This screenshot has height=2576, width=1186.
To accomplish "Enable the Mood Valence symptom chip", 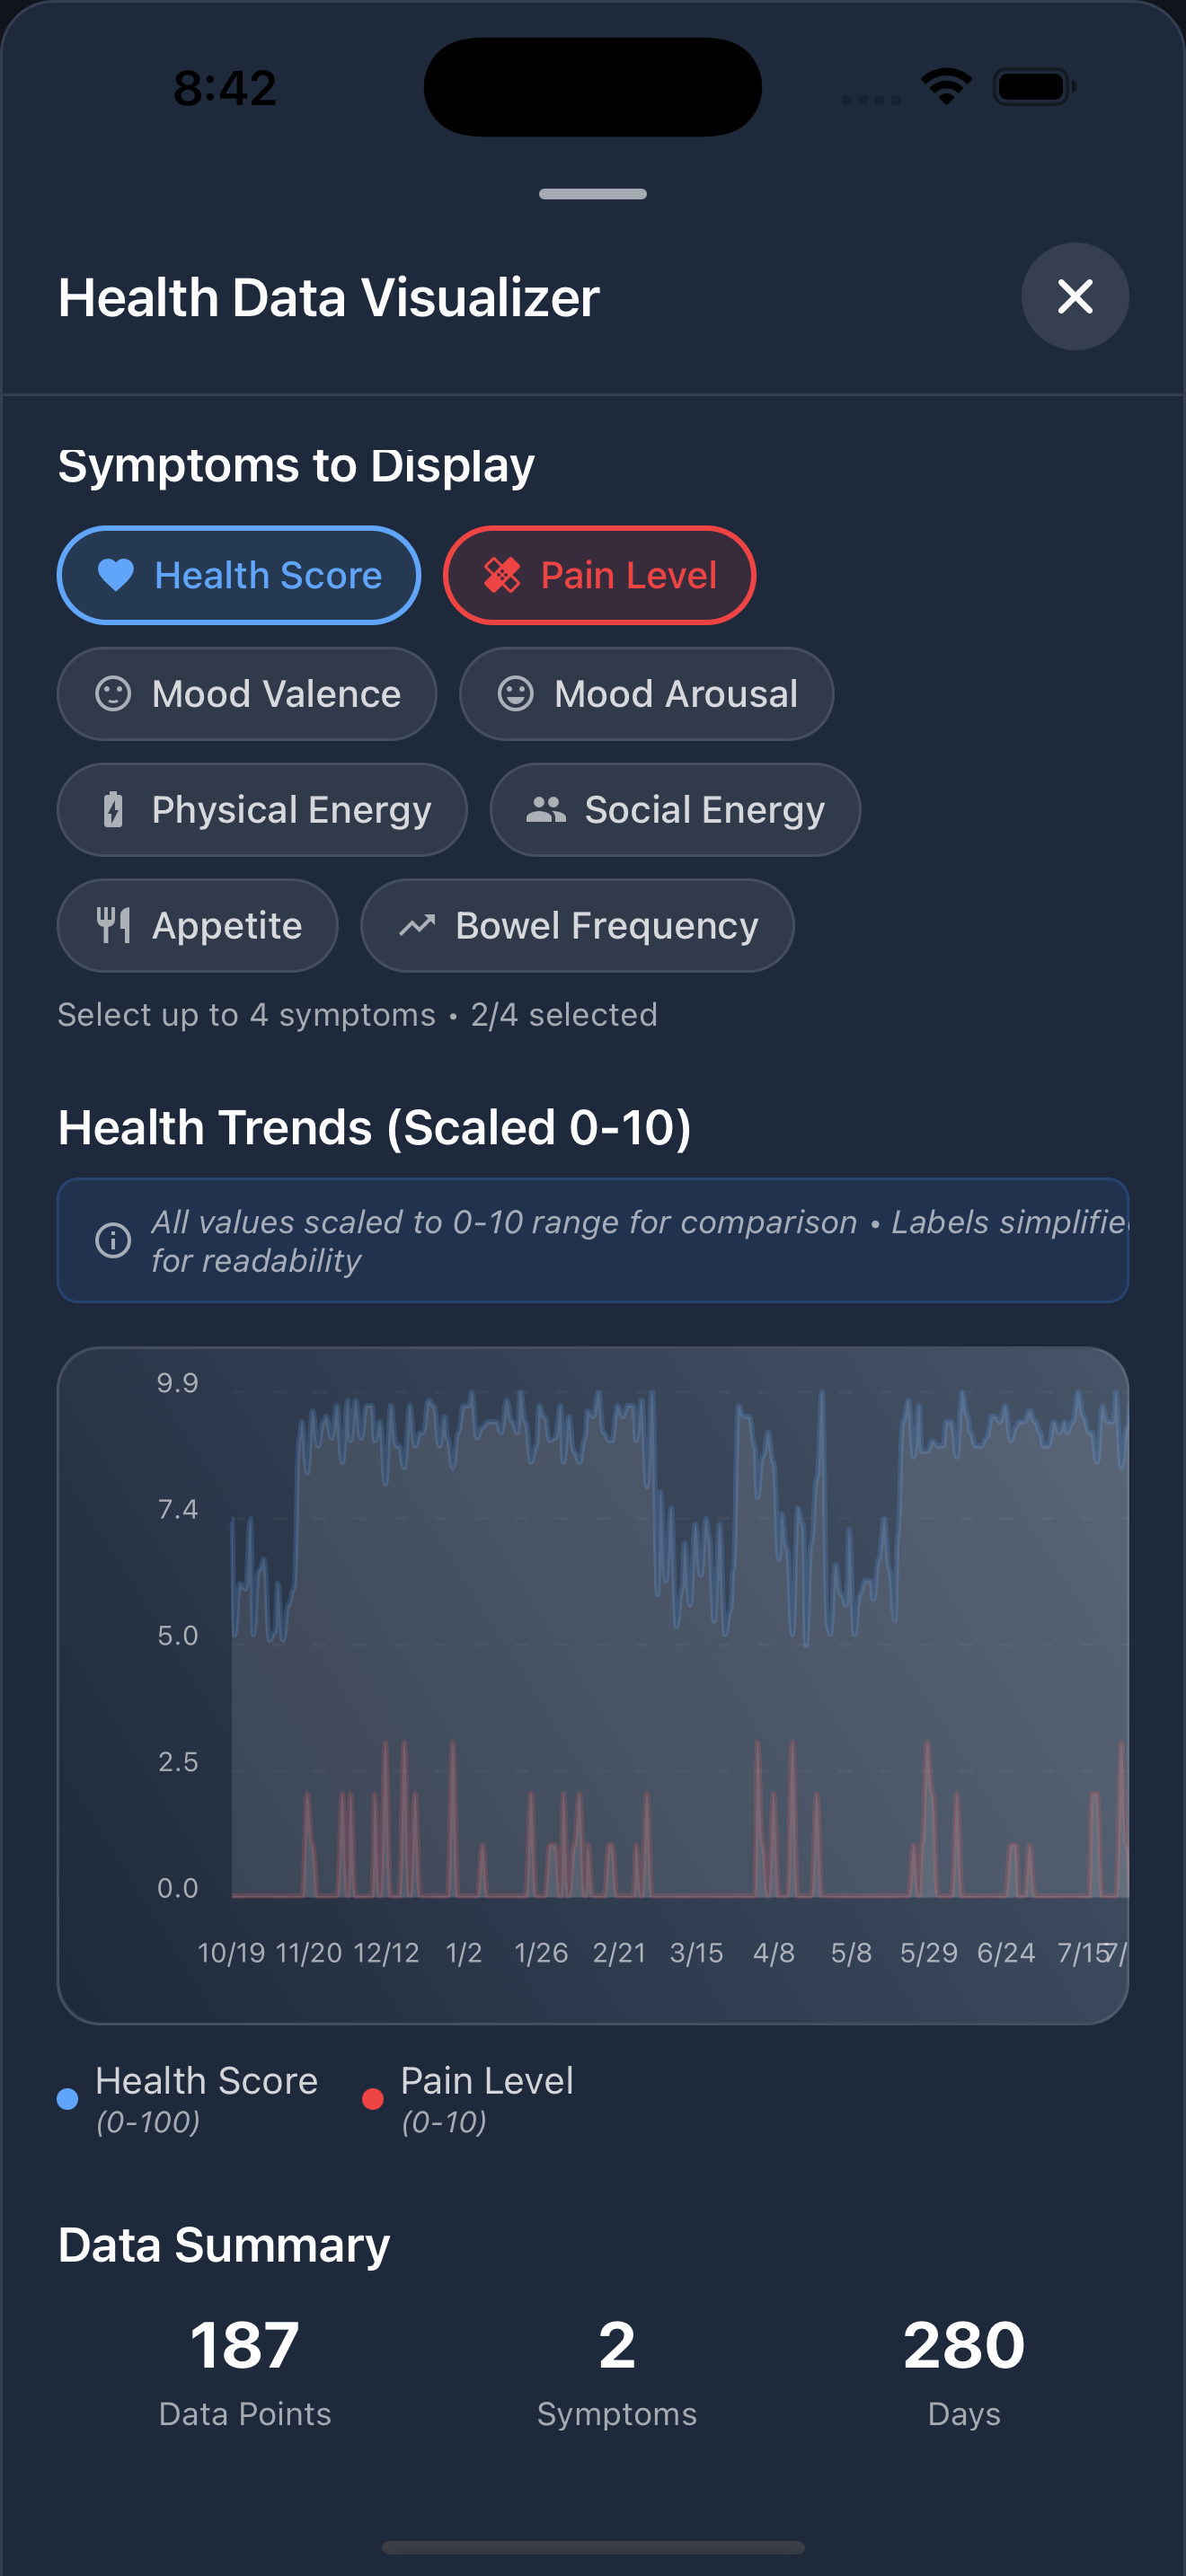I will (247, 694).
